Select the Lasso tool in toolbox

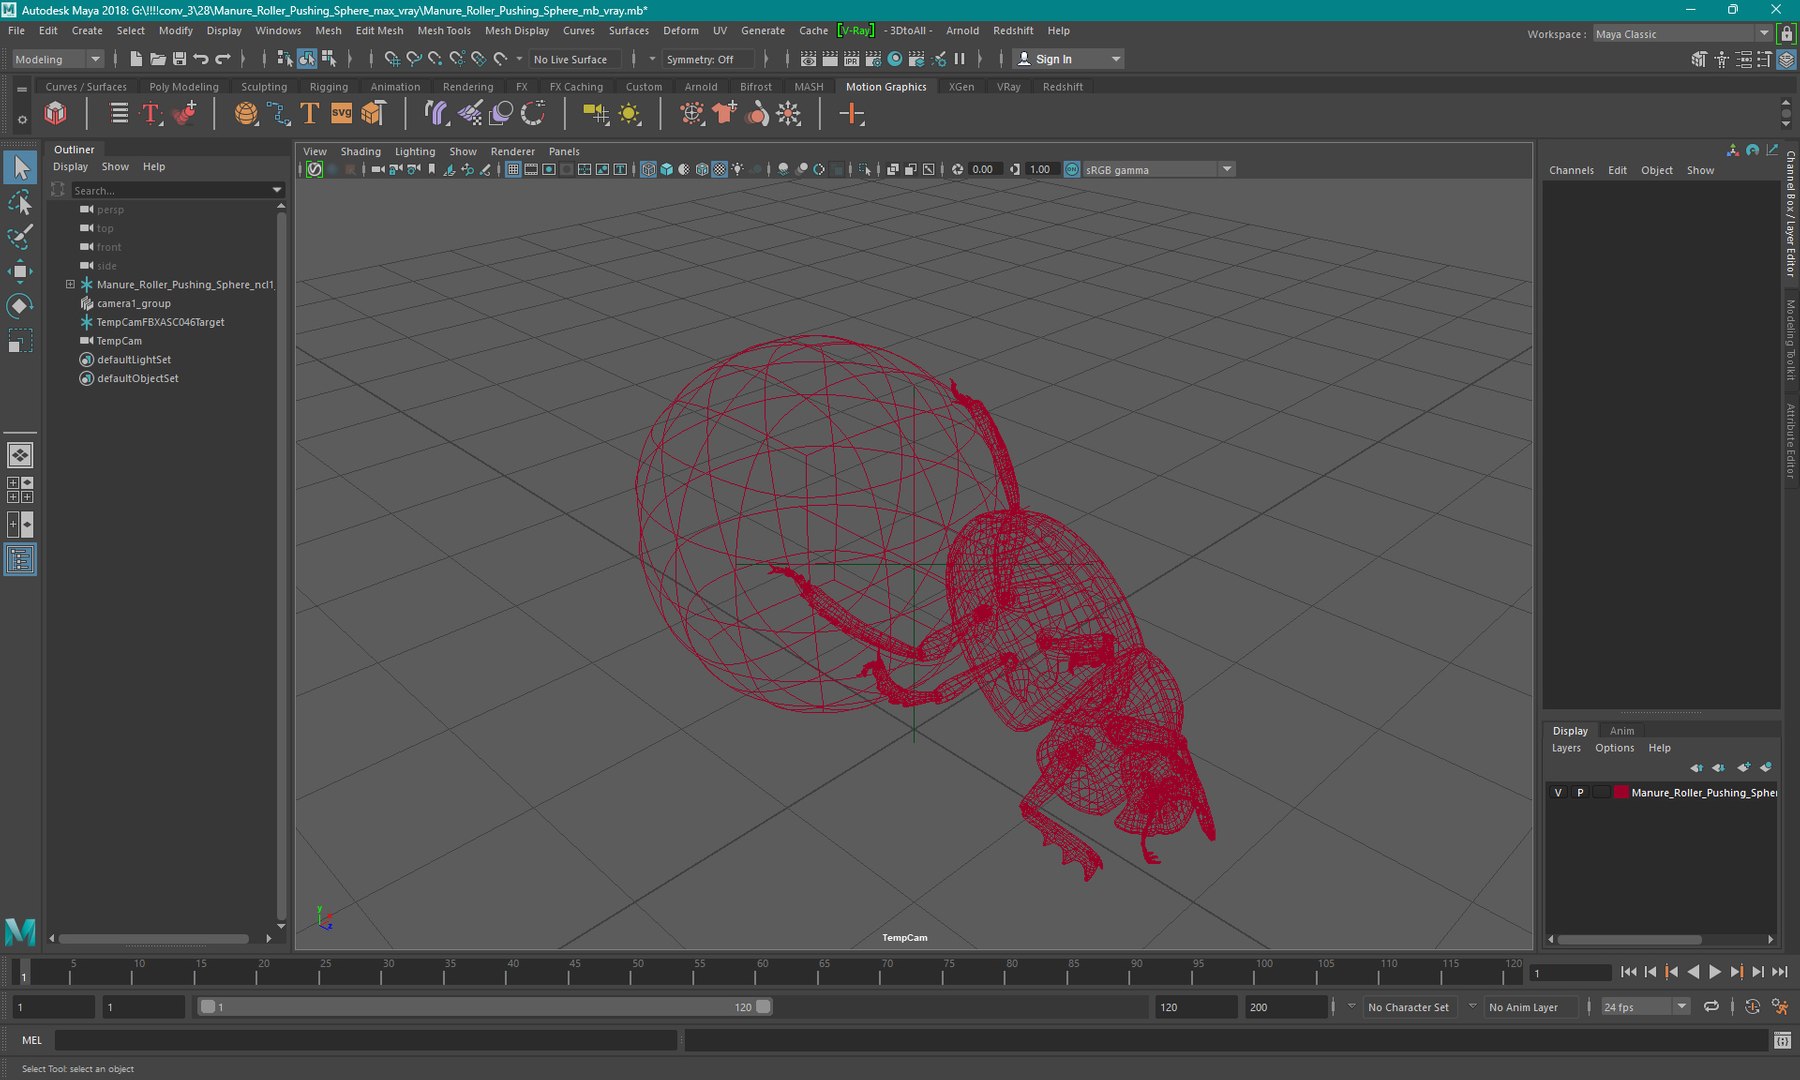[x=19, y=203]
